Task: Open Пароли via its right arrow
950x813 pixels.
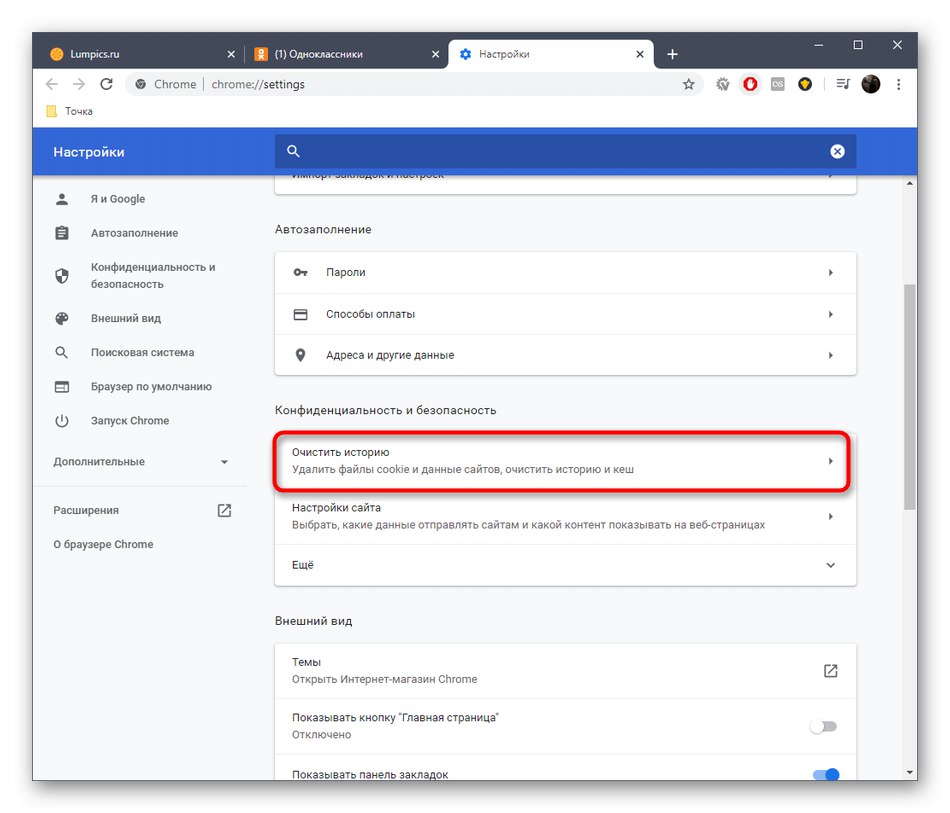Action: 831,273
